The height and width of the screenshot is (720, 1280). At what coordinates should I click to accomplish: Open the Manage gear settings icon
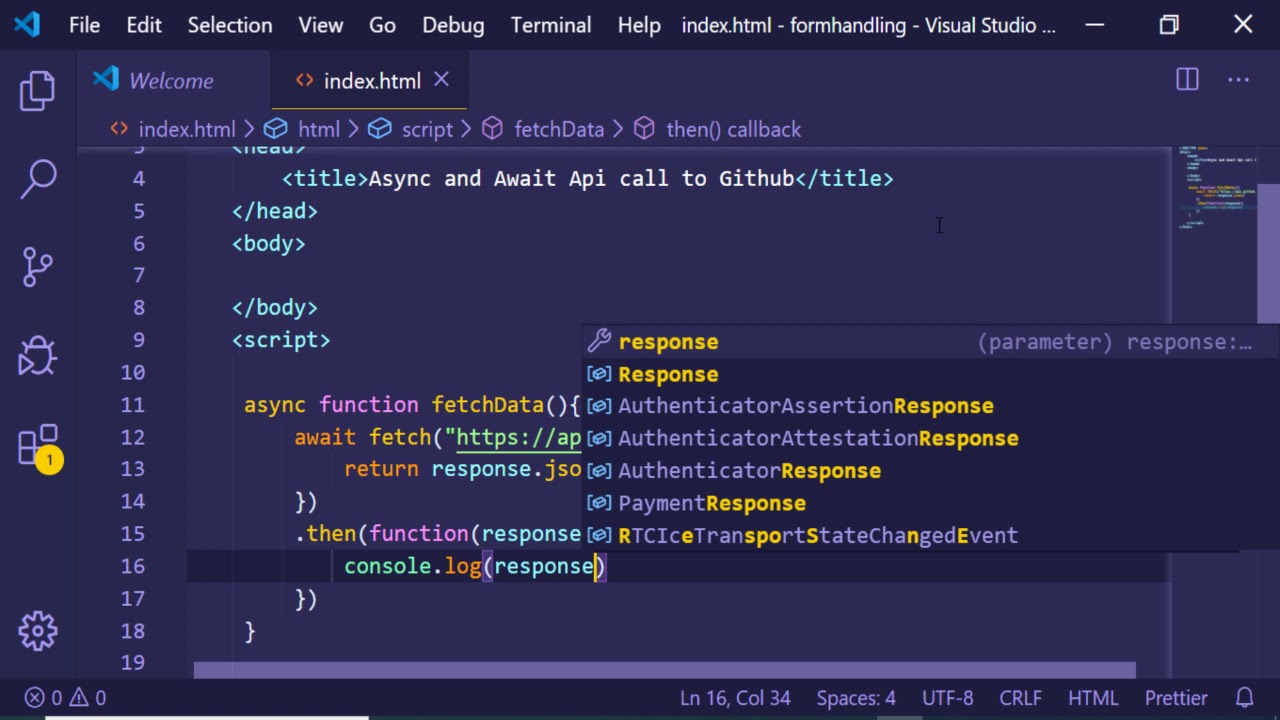(38, 631)
